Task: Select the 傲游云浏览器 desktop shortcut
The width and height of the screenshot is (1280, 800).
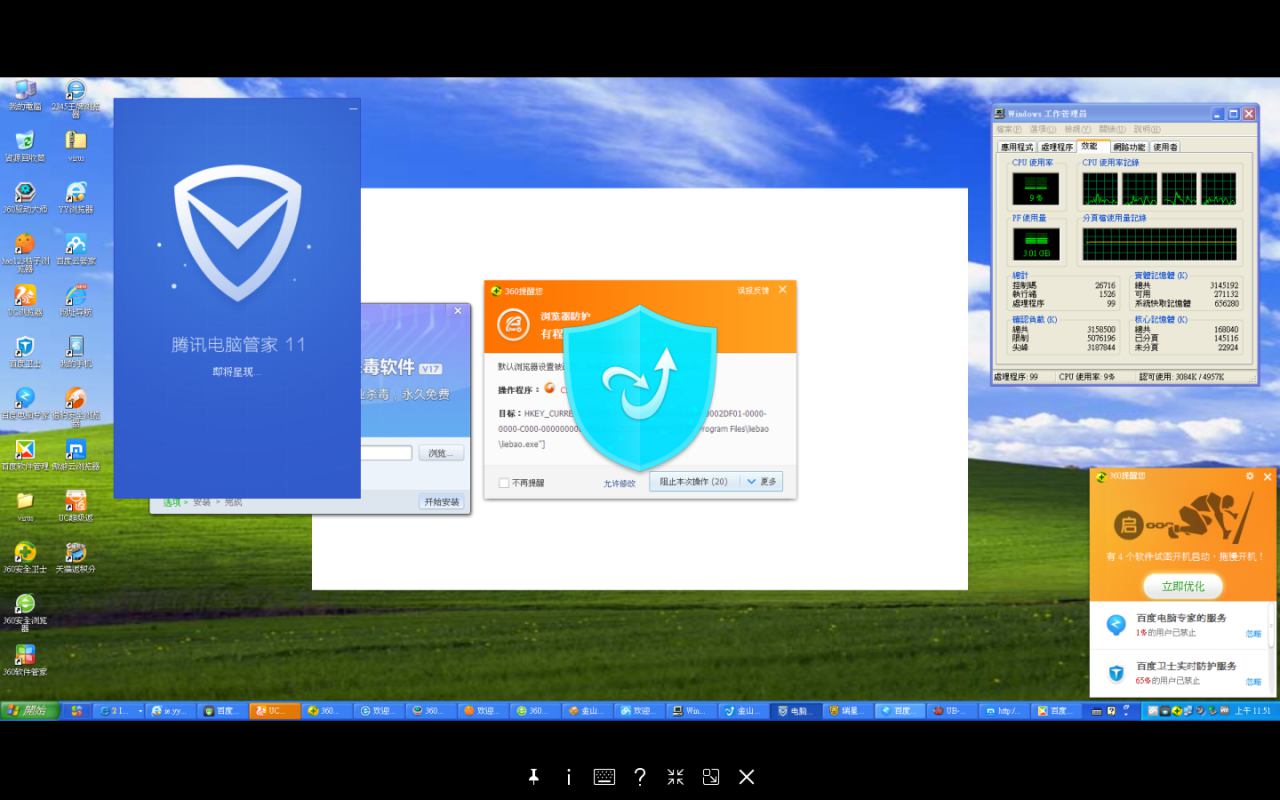Action: 75,456
